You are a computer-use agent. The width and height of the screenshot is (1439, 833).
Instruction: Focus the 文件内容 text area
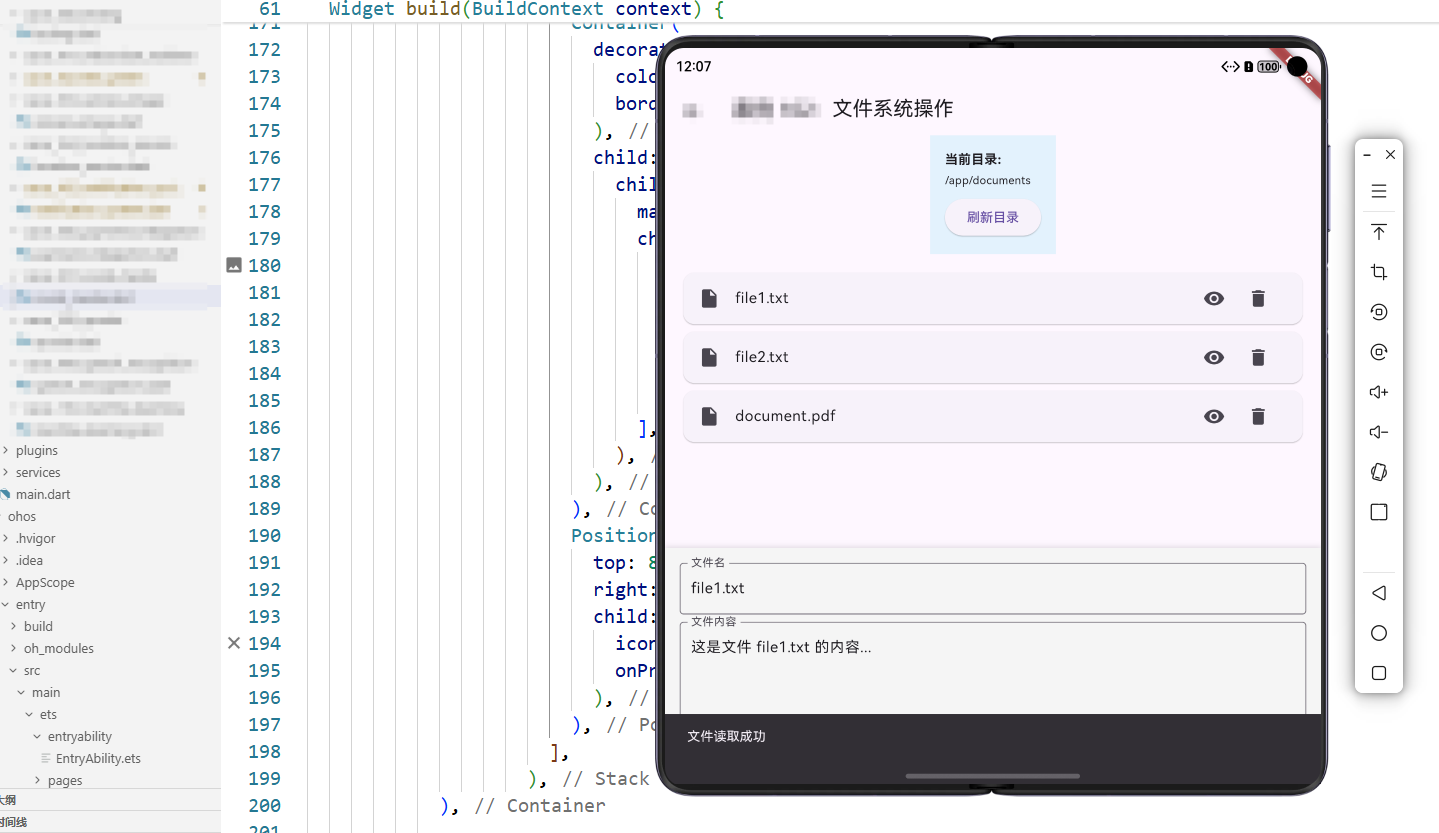[992, 668]
